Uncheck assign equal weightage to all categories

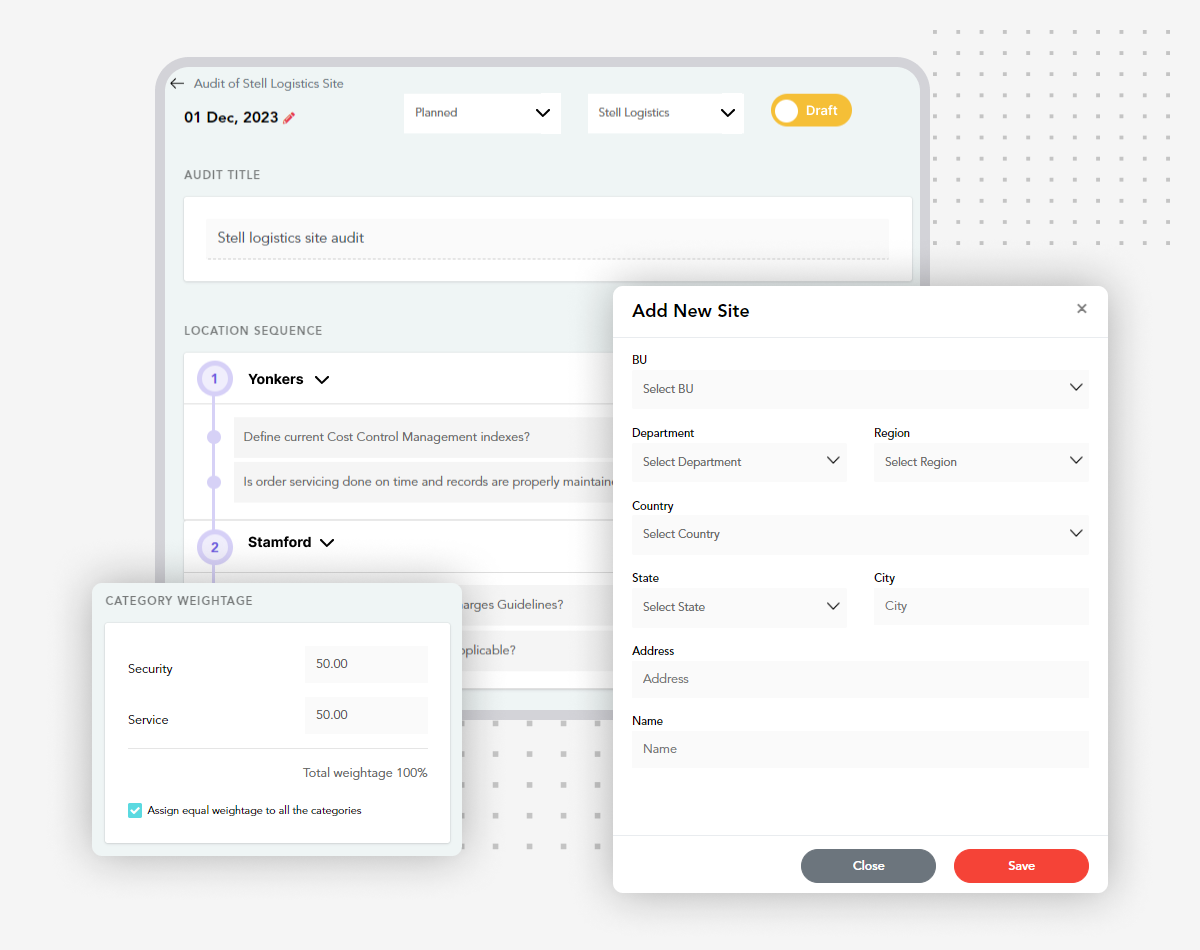point(134,810)
